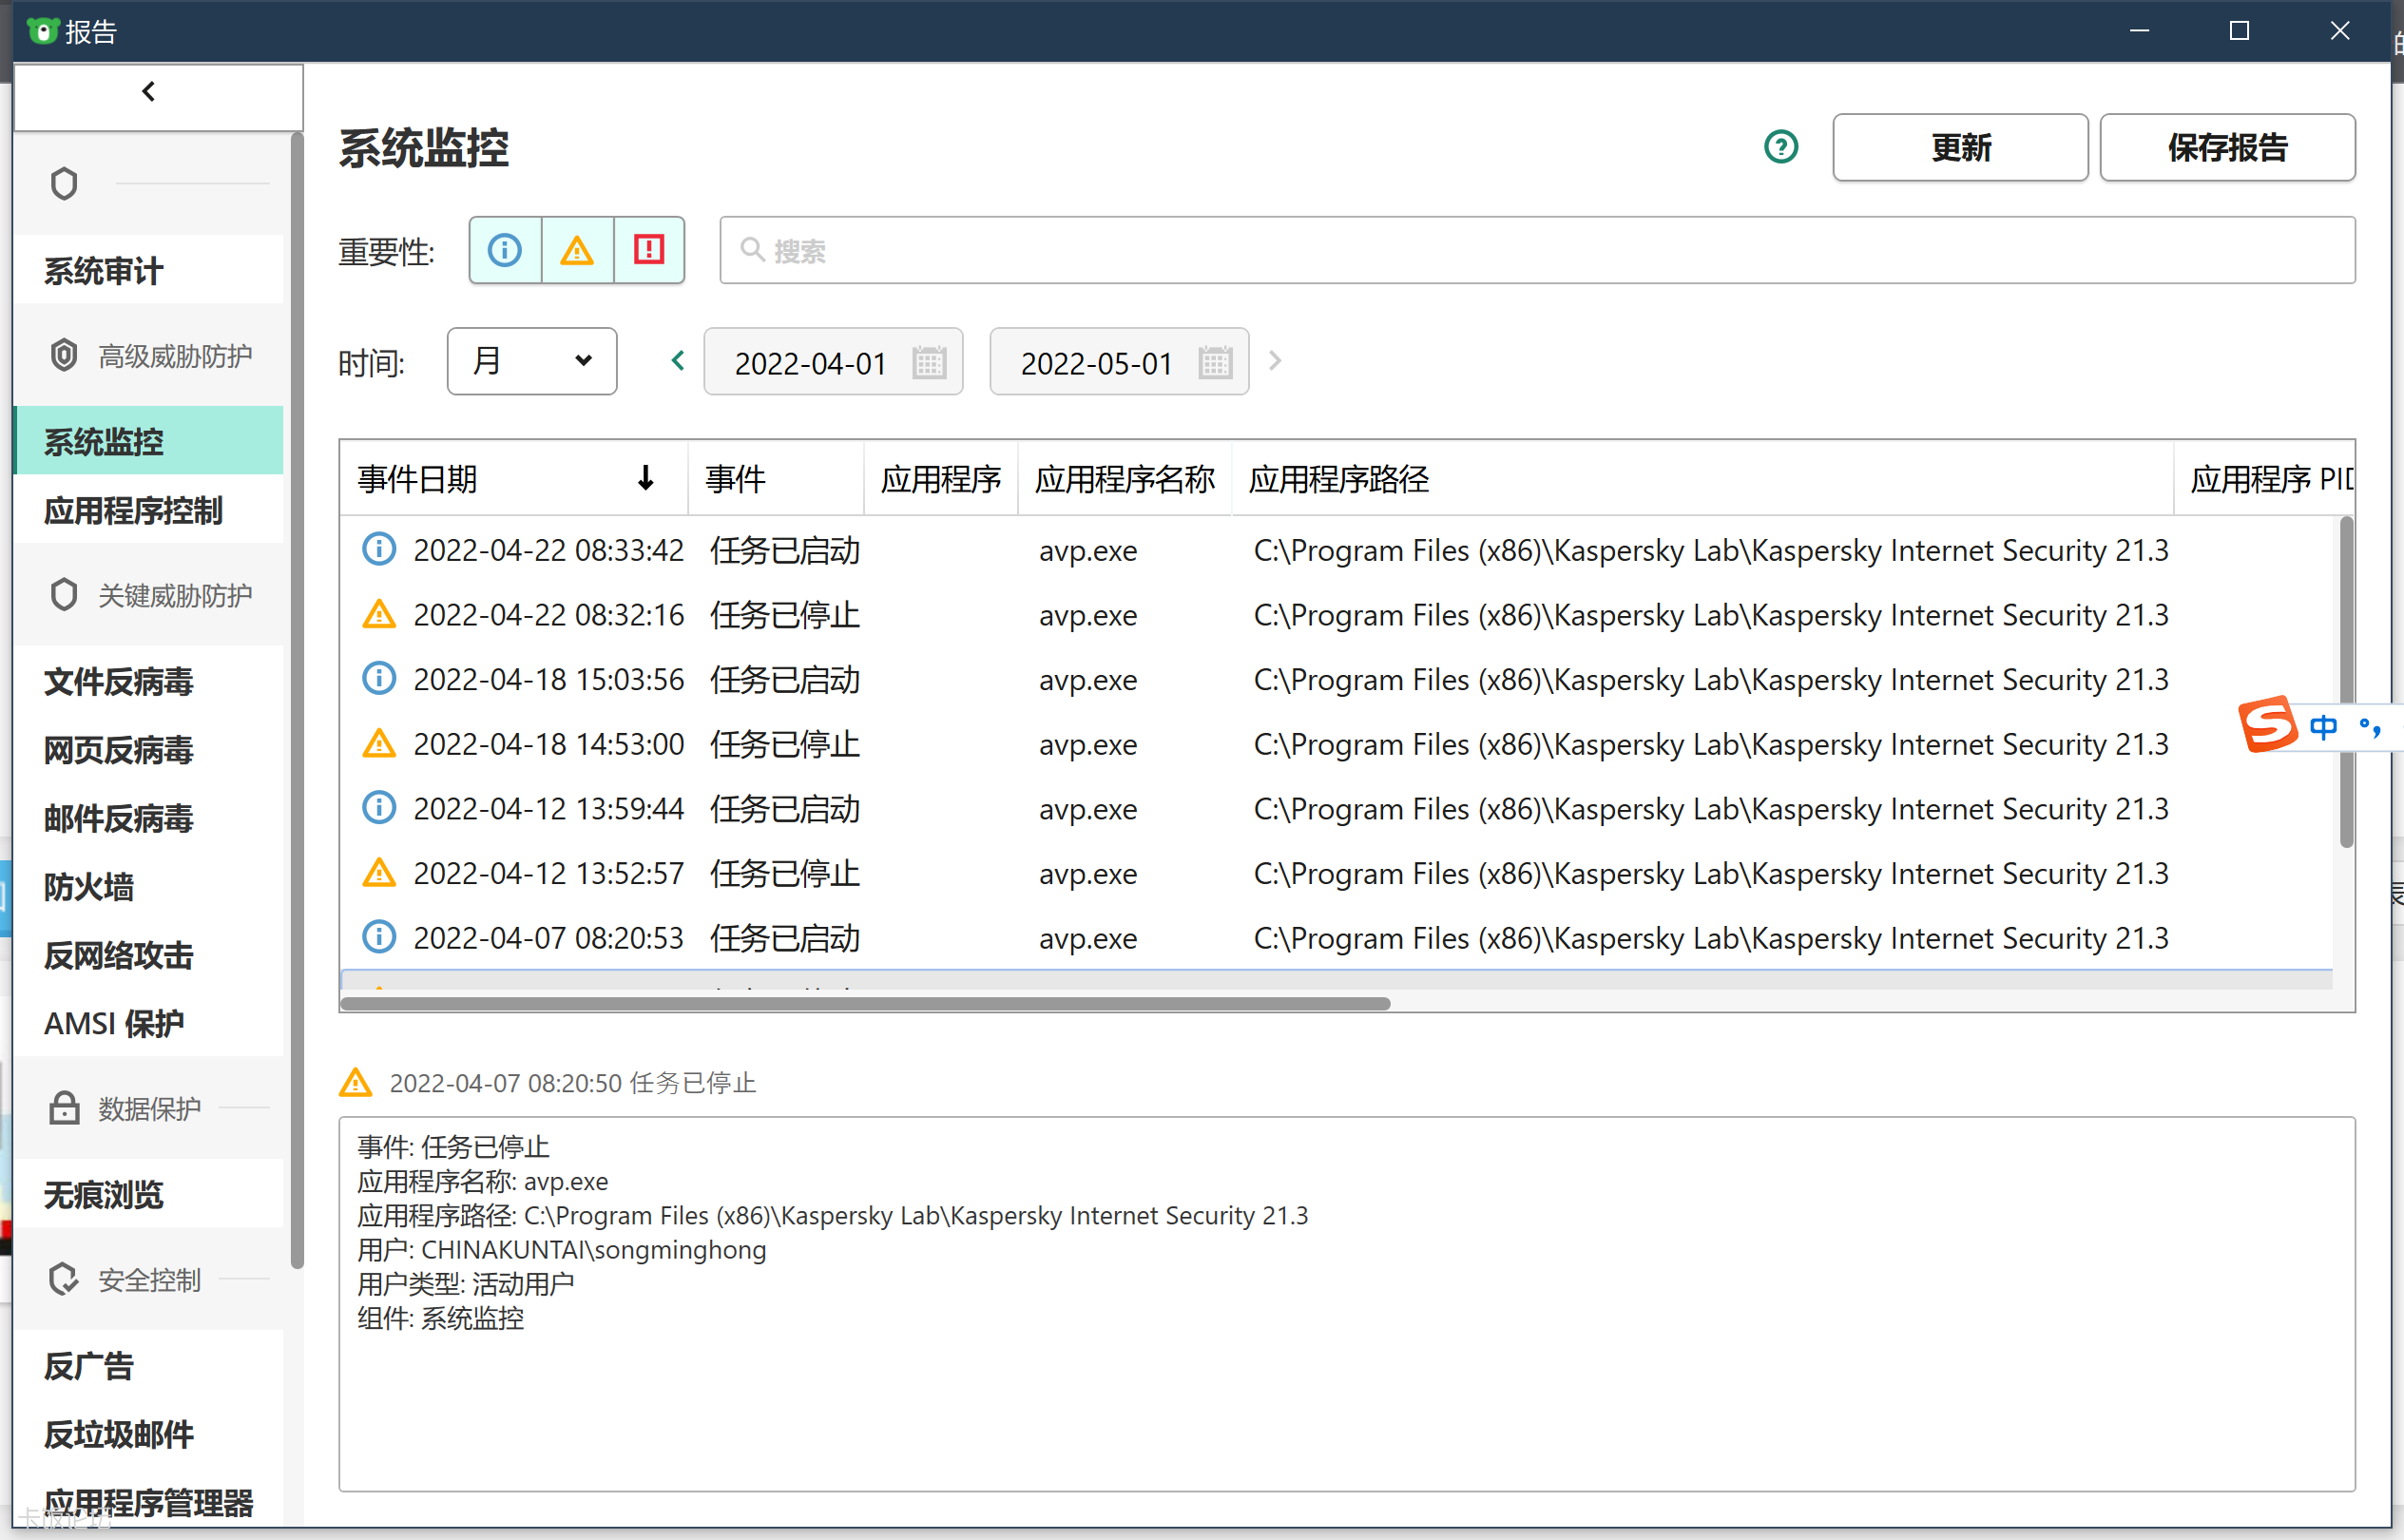
Task: Click the 保存报告 button
Action: pyautogui.click(x=2227, y=147)
